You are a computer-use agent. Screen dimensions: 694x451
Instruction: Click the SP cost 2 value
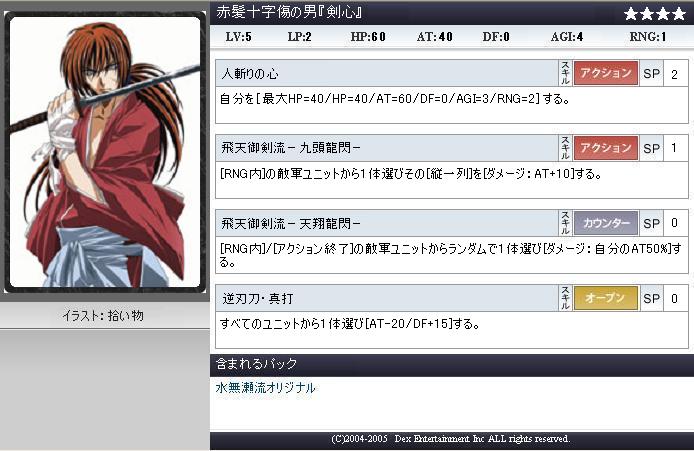[x=674, y=74]
